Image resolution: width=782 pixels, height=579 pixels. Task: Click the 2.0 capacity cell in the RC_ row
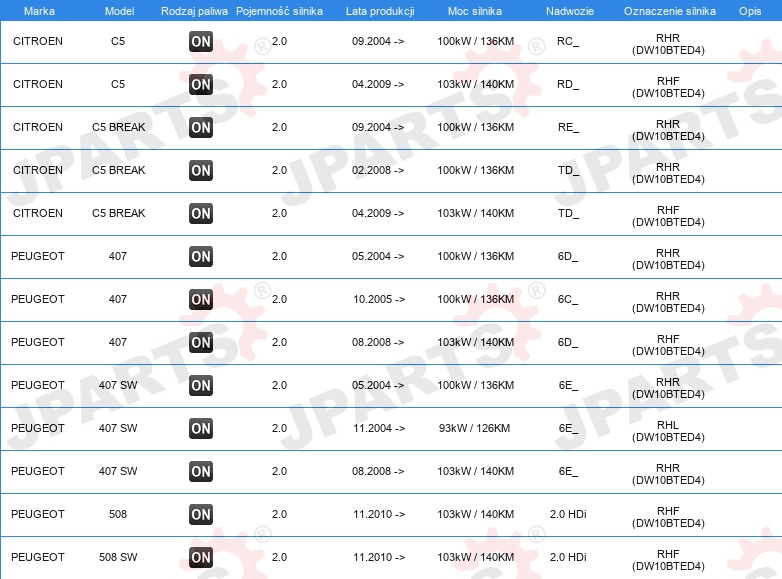point(279,41)
